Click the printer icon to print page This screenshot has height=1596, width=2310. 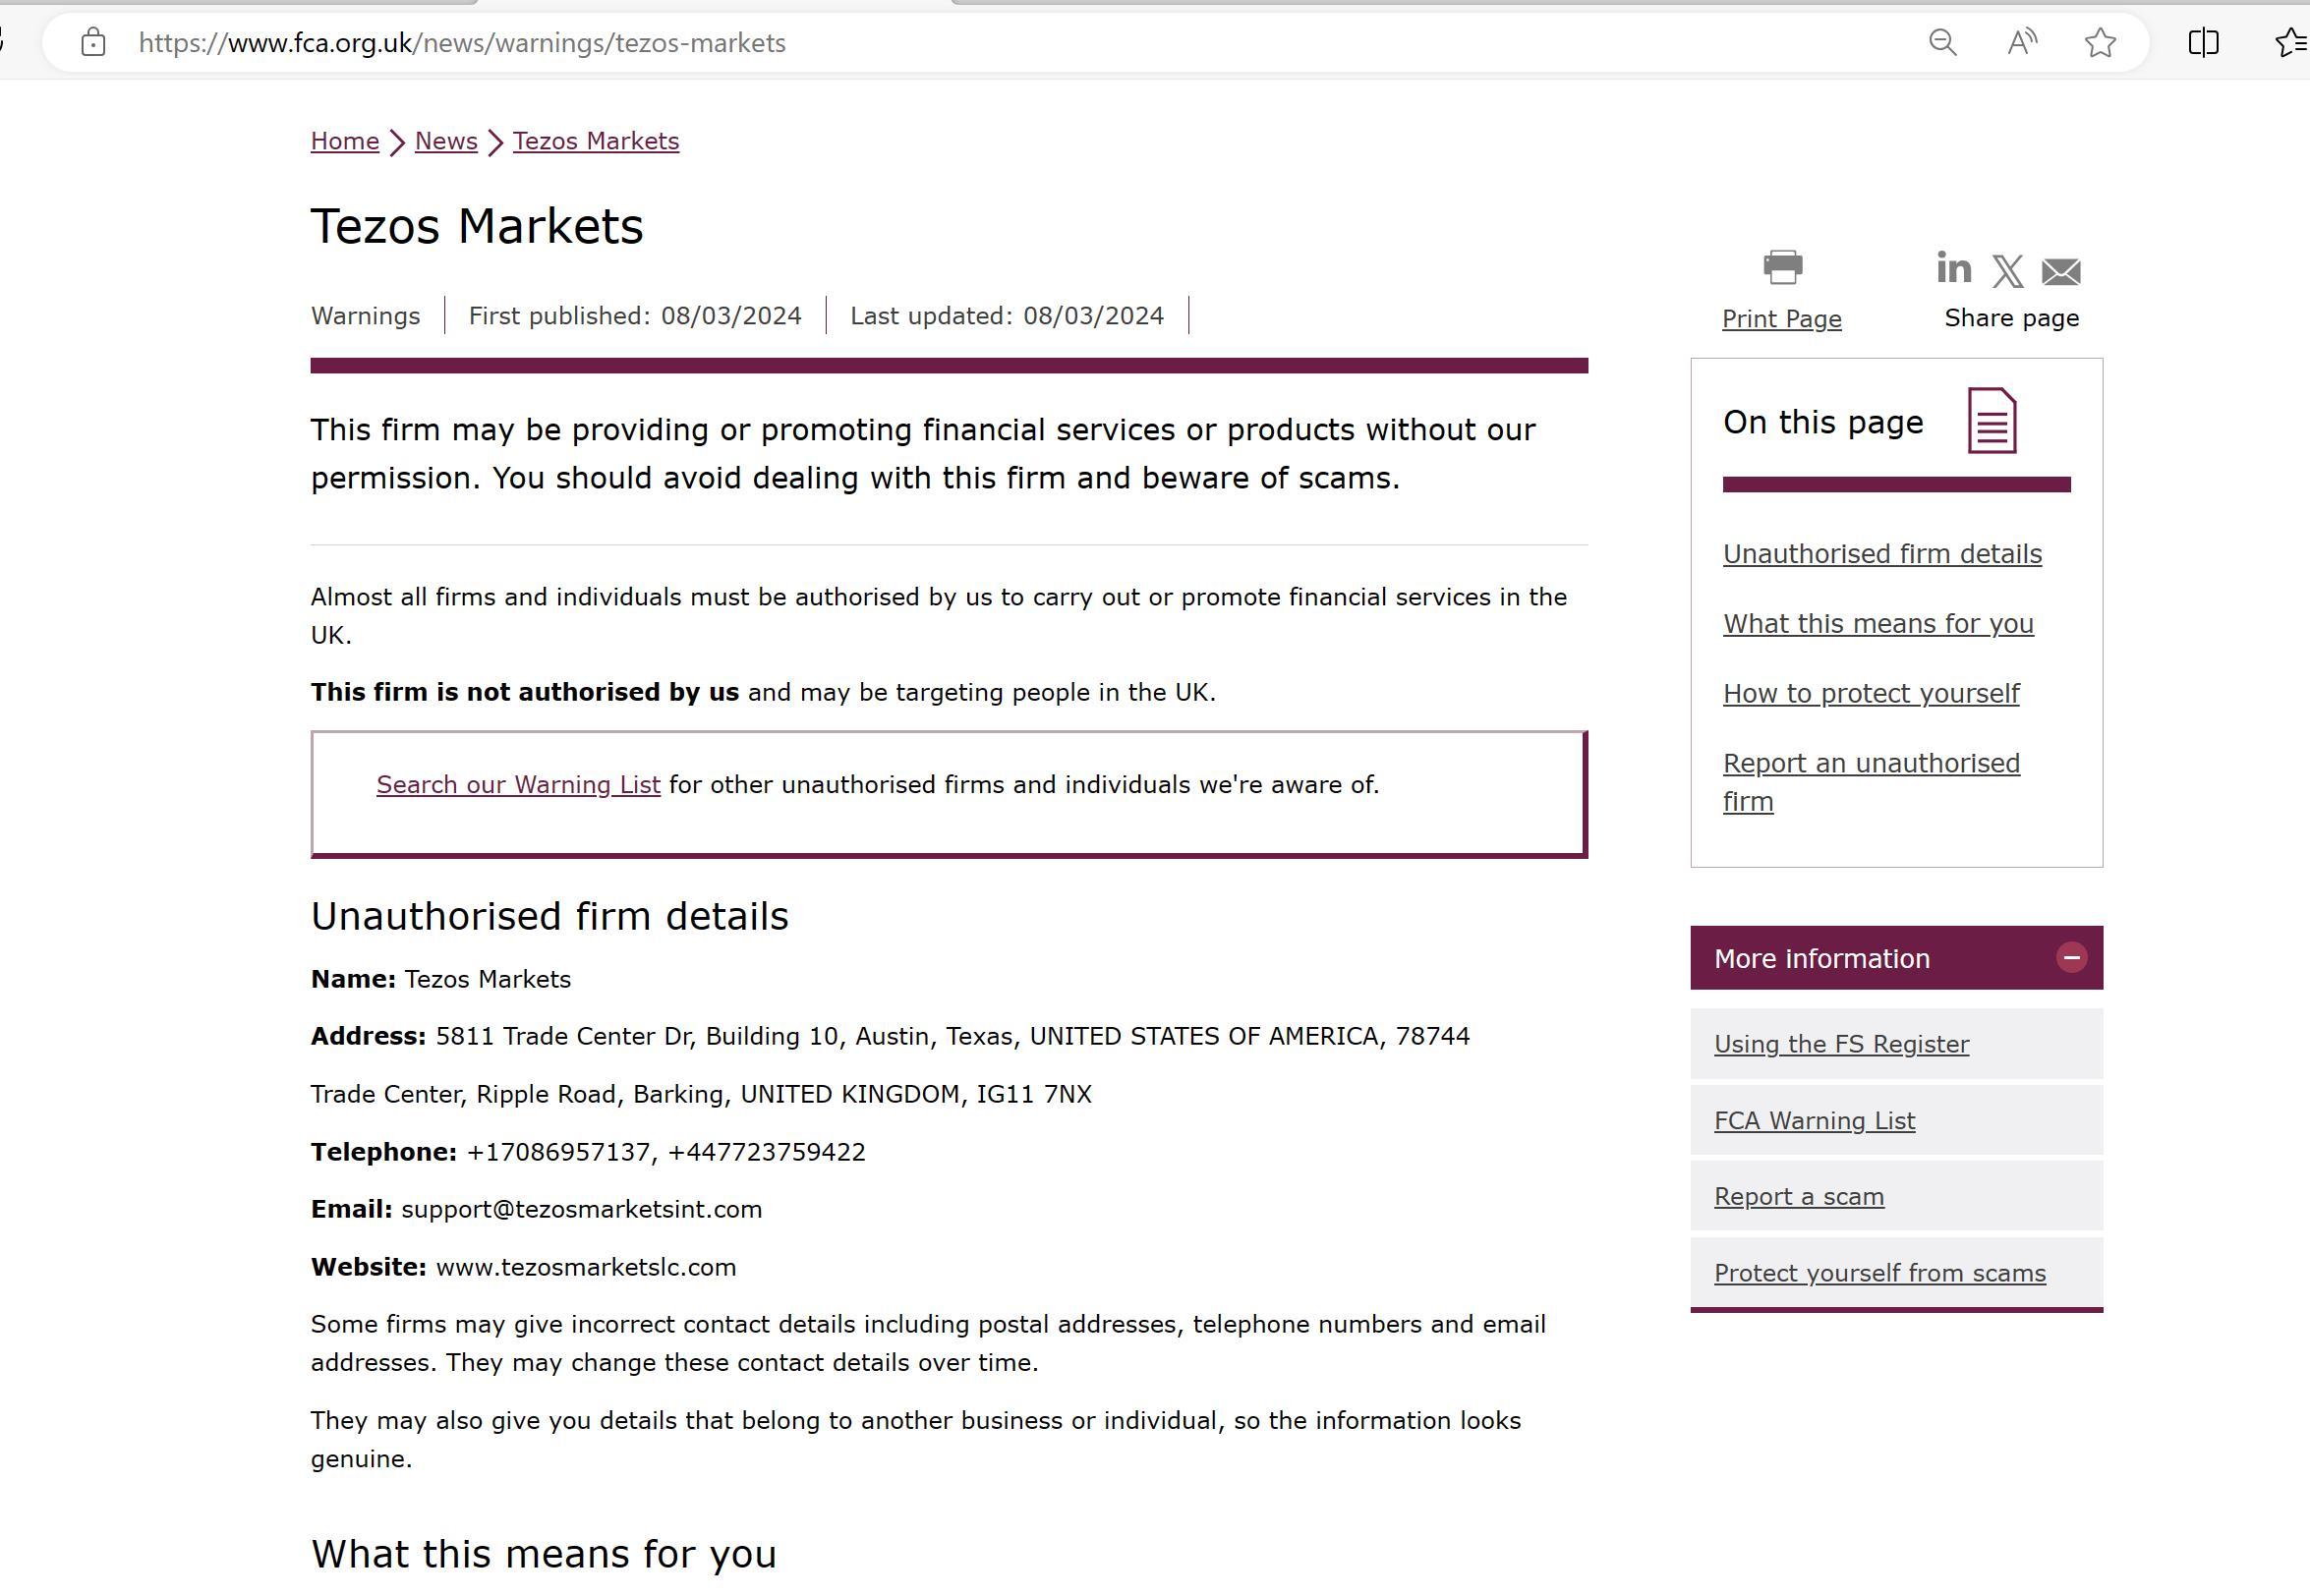pyautogui.click(x=1782, y=267)
